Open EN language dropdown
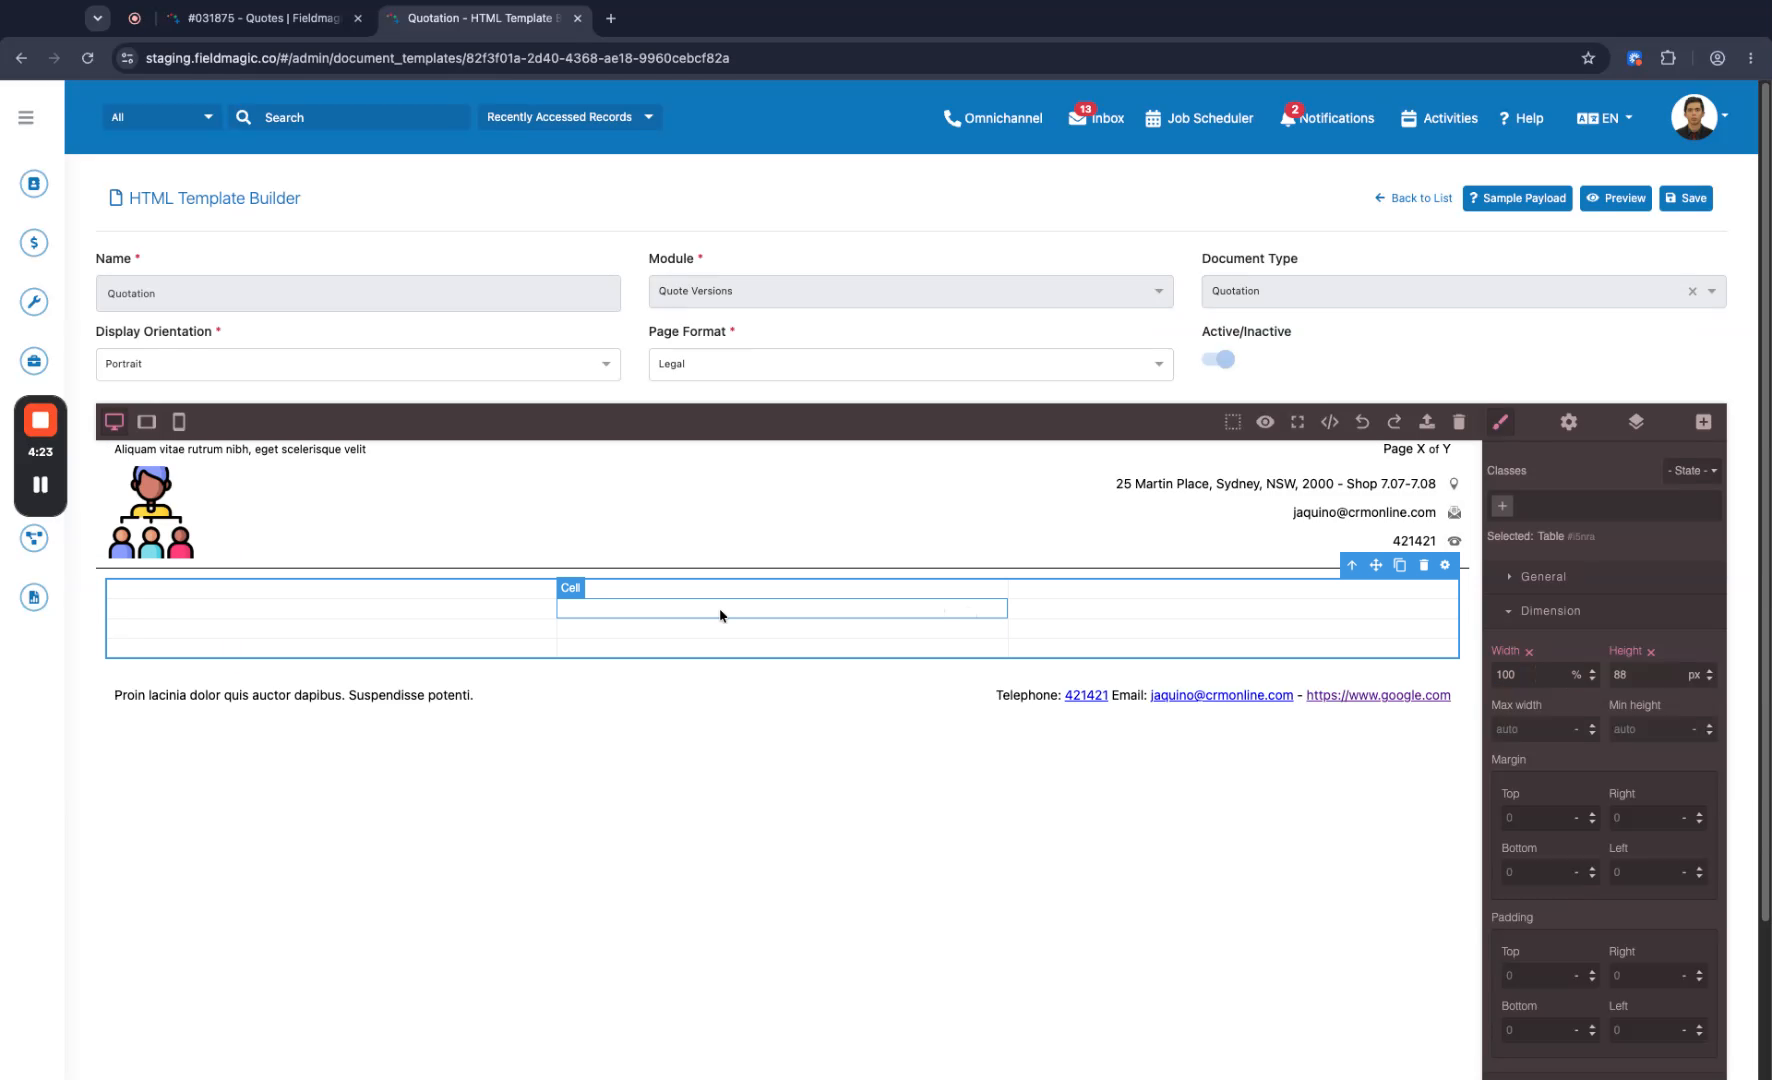Image resolution: width=1772 pixels, height=1080 pixels. pyautogui.click(x=1604, y=118)
